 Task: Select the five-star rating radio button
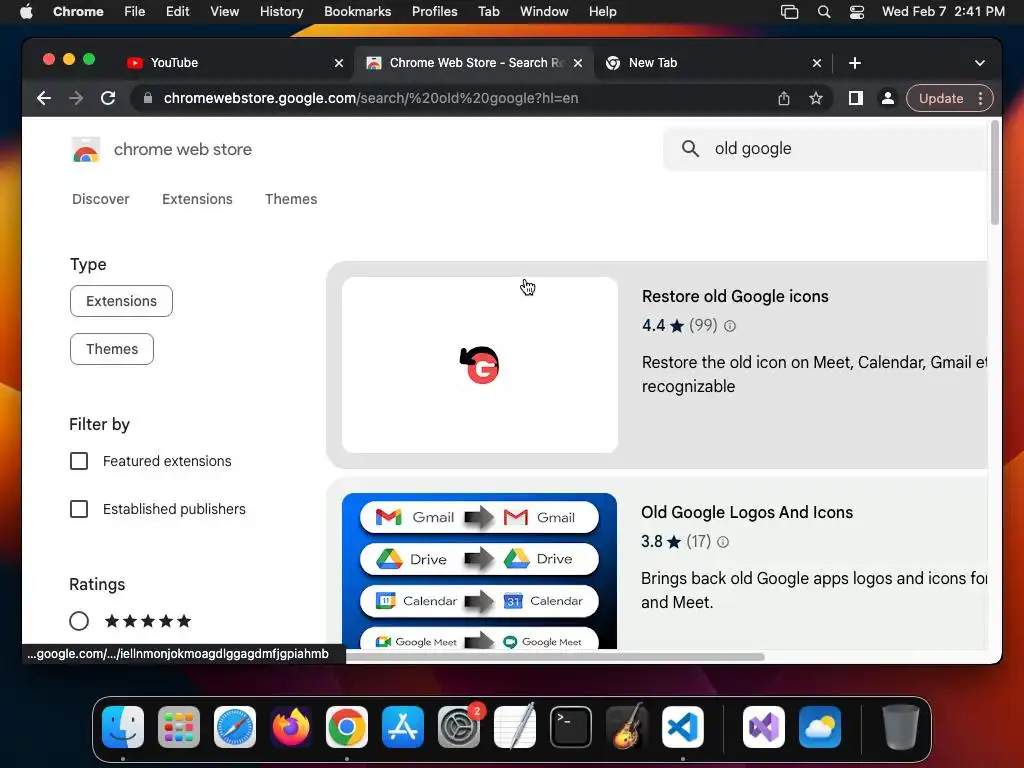79,621
